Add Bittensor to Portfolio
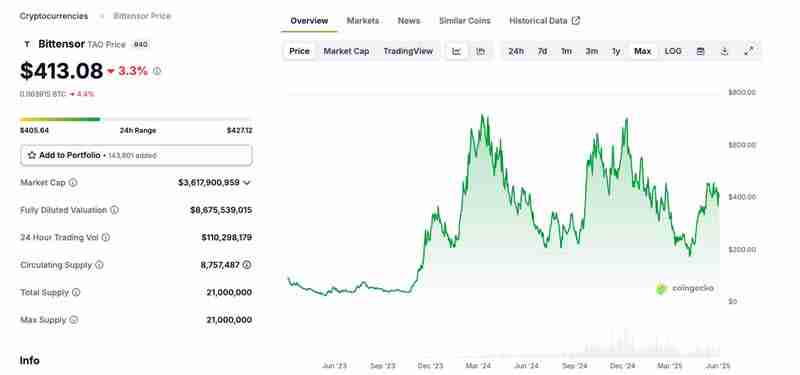This screenshot has height=375, width=800. point(136,155)
